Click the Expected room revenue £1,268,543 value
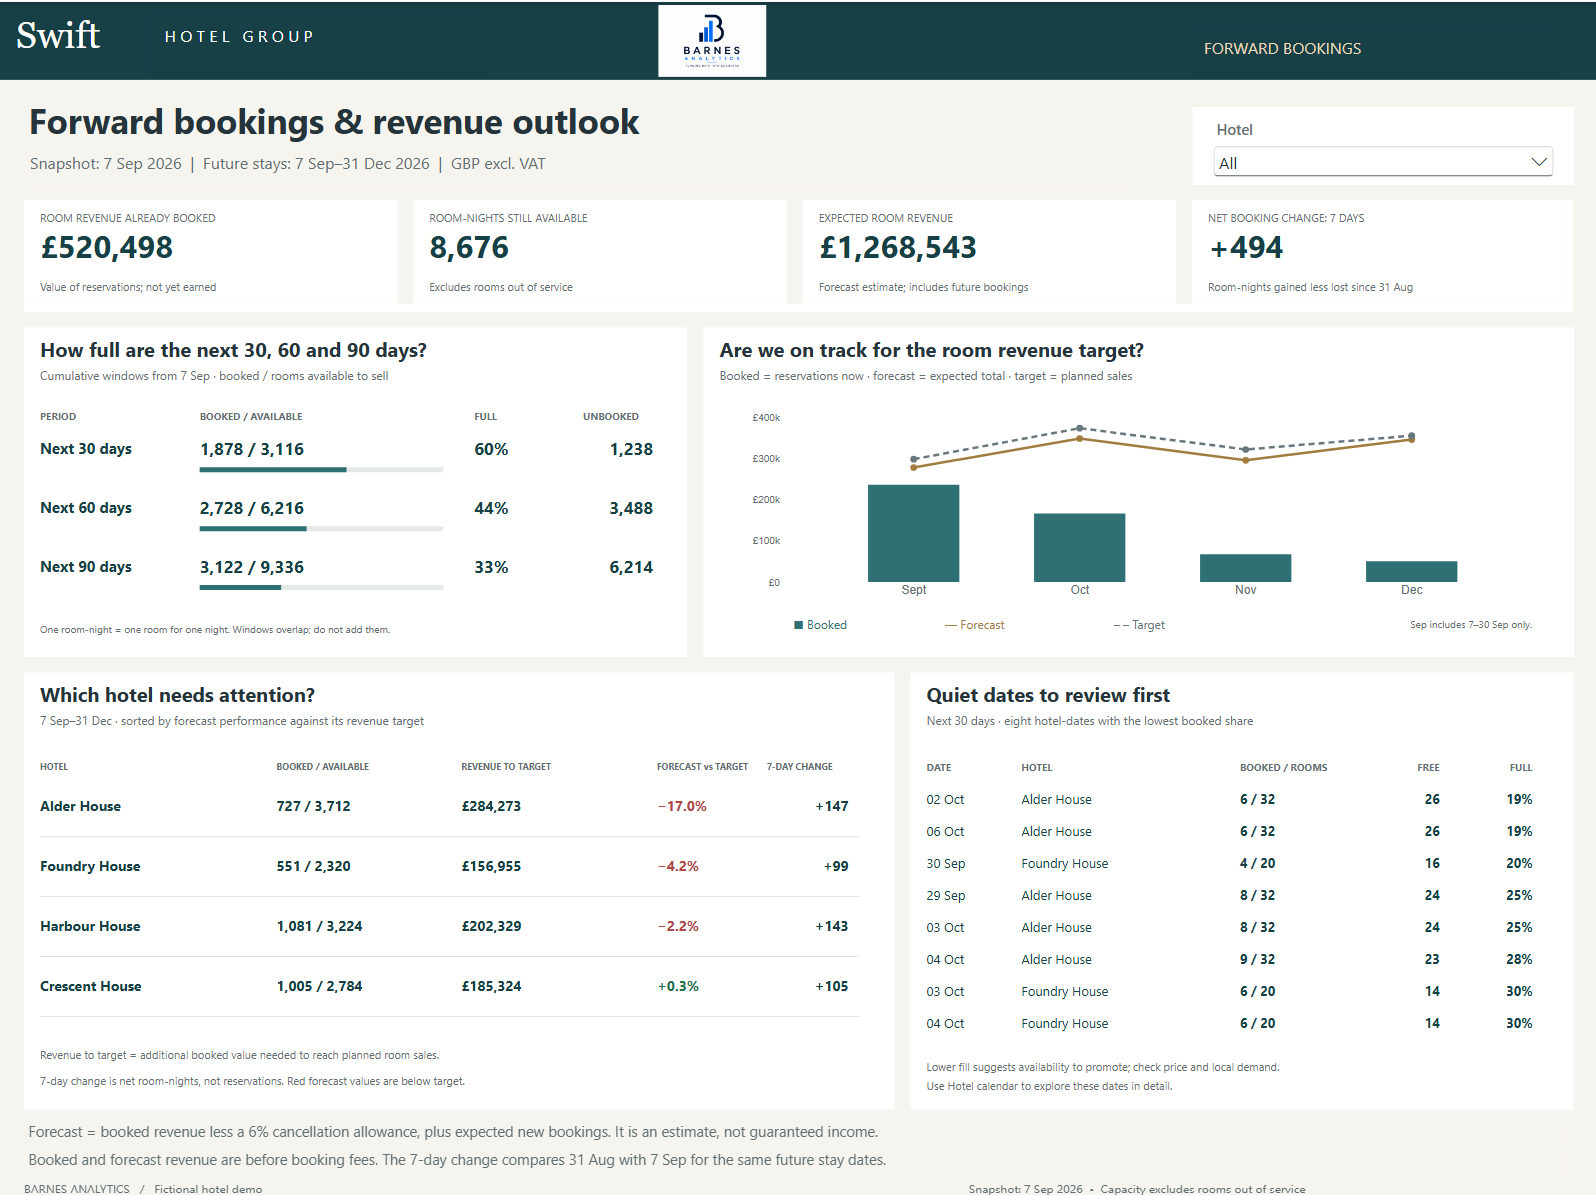 coord(898,247)
